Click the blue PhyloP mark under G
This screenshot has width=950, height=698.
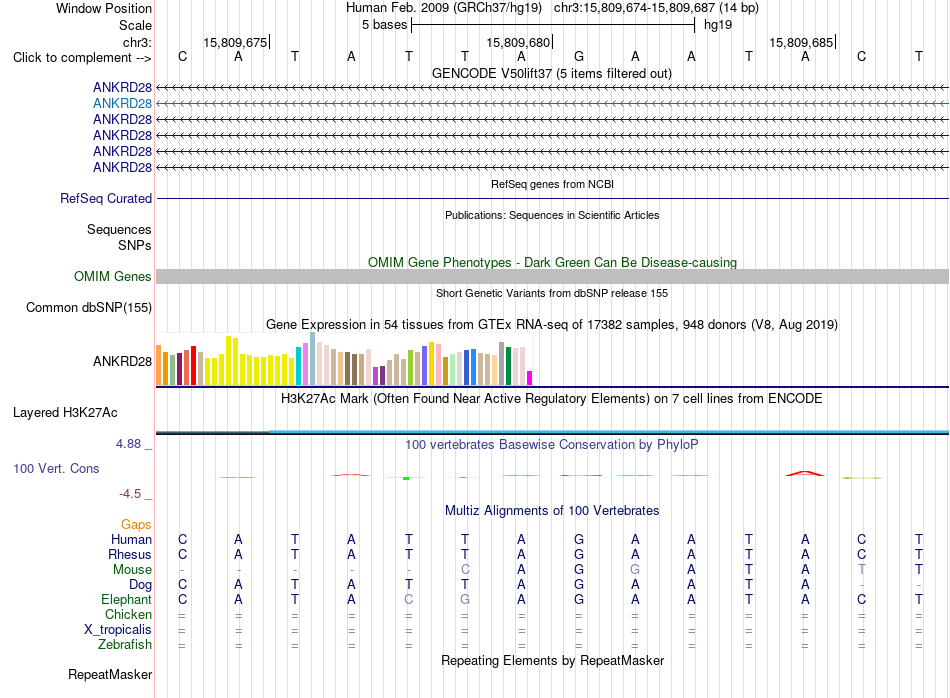tap(580, 476)
